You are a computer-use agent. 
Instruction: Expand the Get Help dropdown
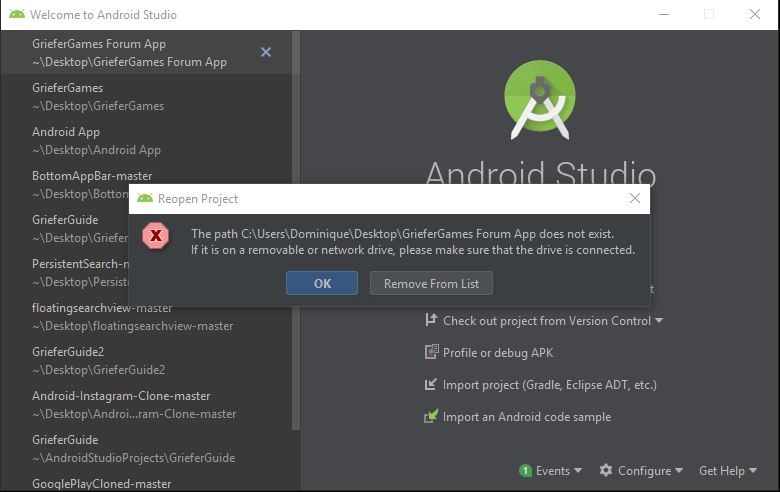click(728, 471)
